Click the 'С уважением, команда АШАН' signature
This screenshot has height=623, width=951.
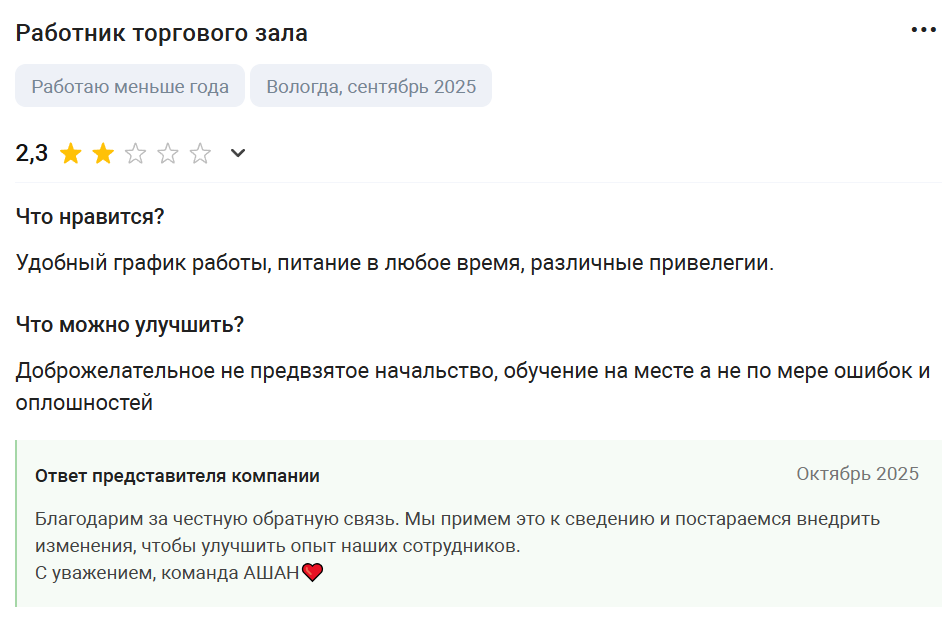[x=167, y=573]
